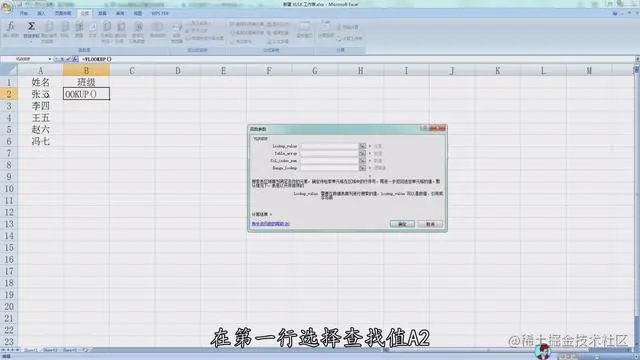Select column C header

pyautogui.click(x=132, y=71)
